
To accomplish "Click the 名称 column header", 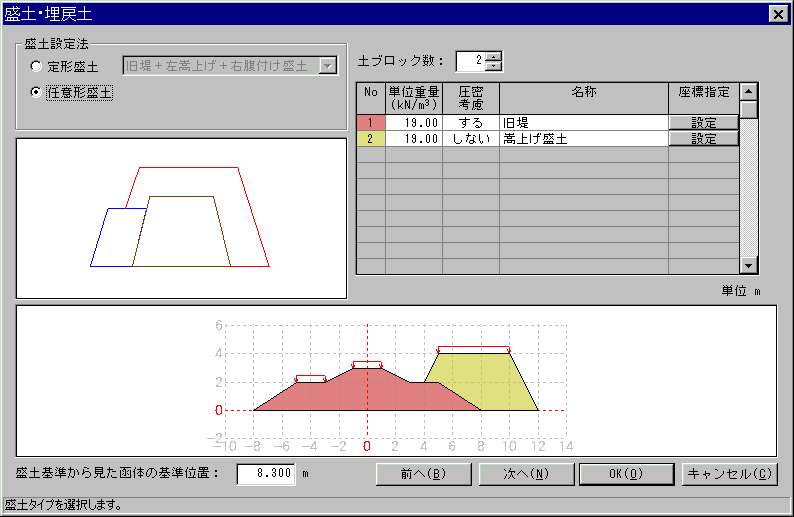I will tap(583, 98).
